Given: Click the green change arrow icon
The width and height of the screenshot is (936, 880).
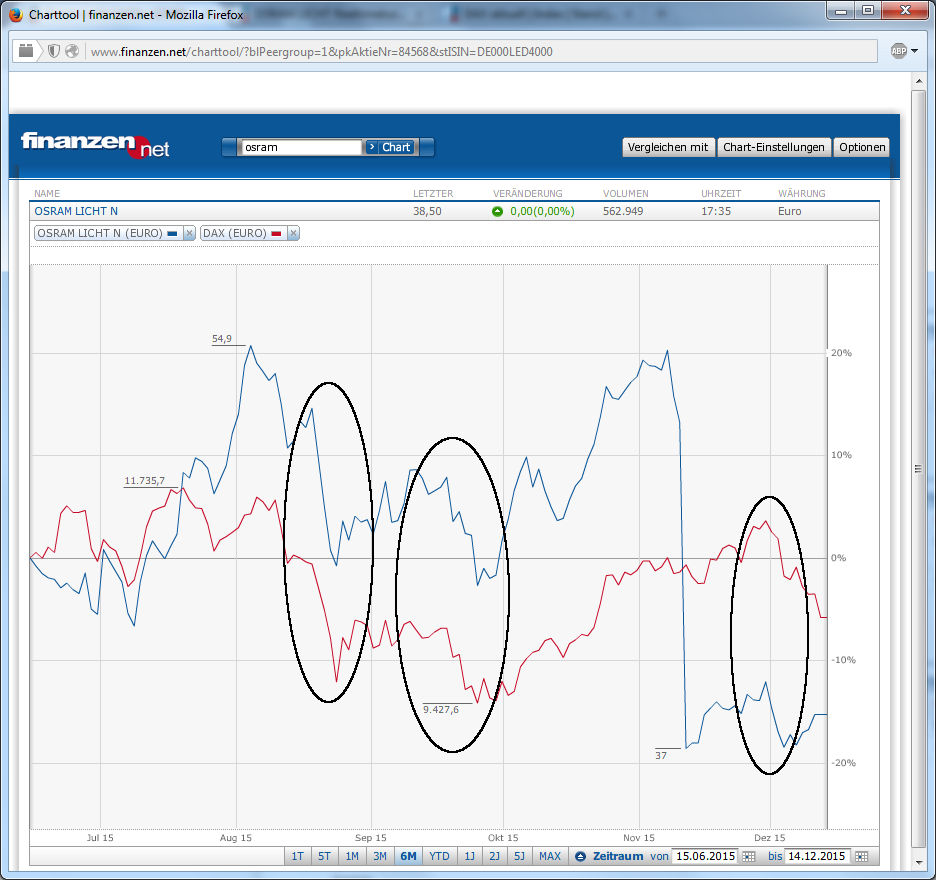Looking at the screenshot, I should point(497,211).
